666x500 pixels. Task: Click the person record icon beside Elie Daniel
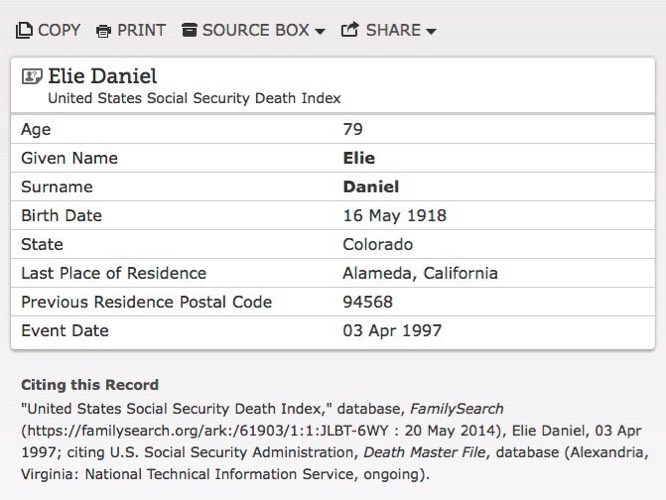click(32, 76)
